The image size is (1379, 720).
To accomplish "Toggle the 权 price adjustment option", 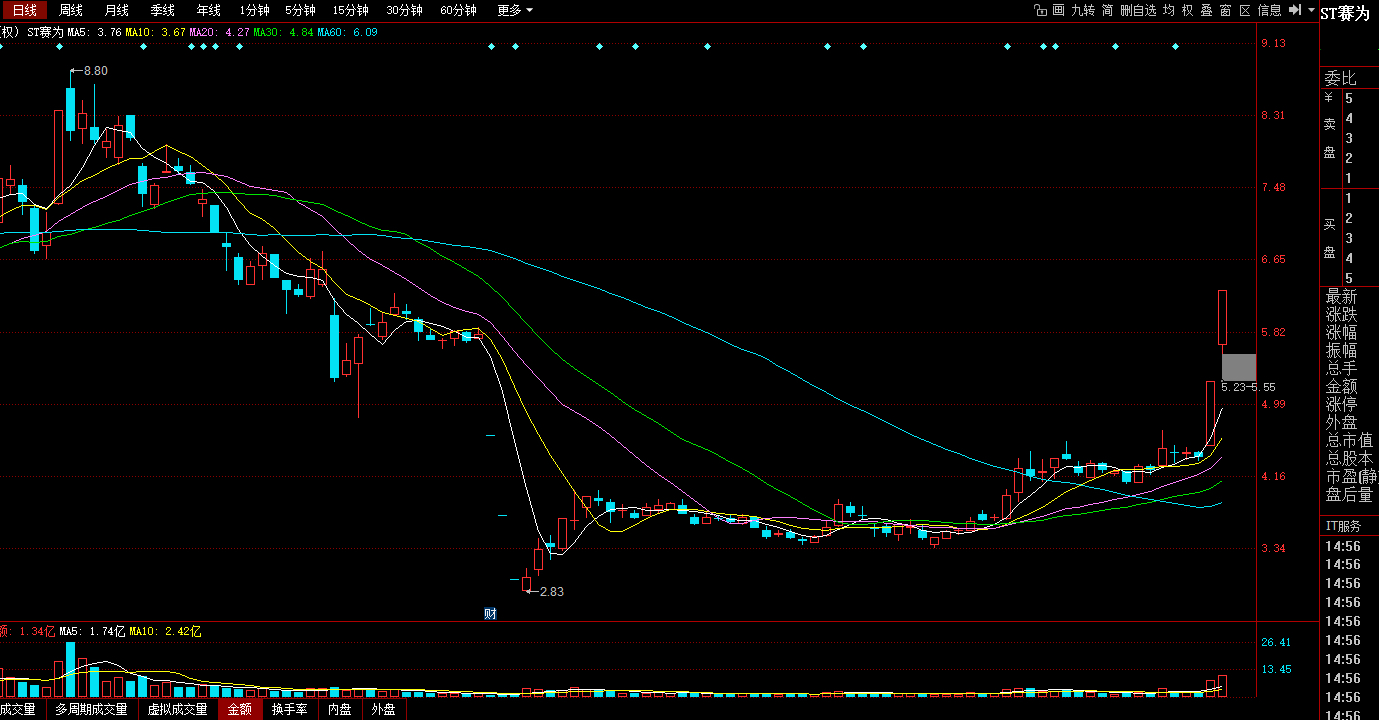I will (1188, 10).
